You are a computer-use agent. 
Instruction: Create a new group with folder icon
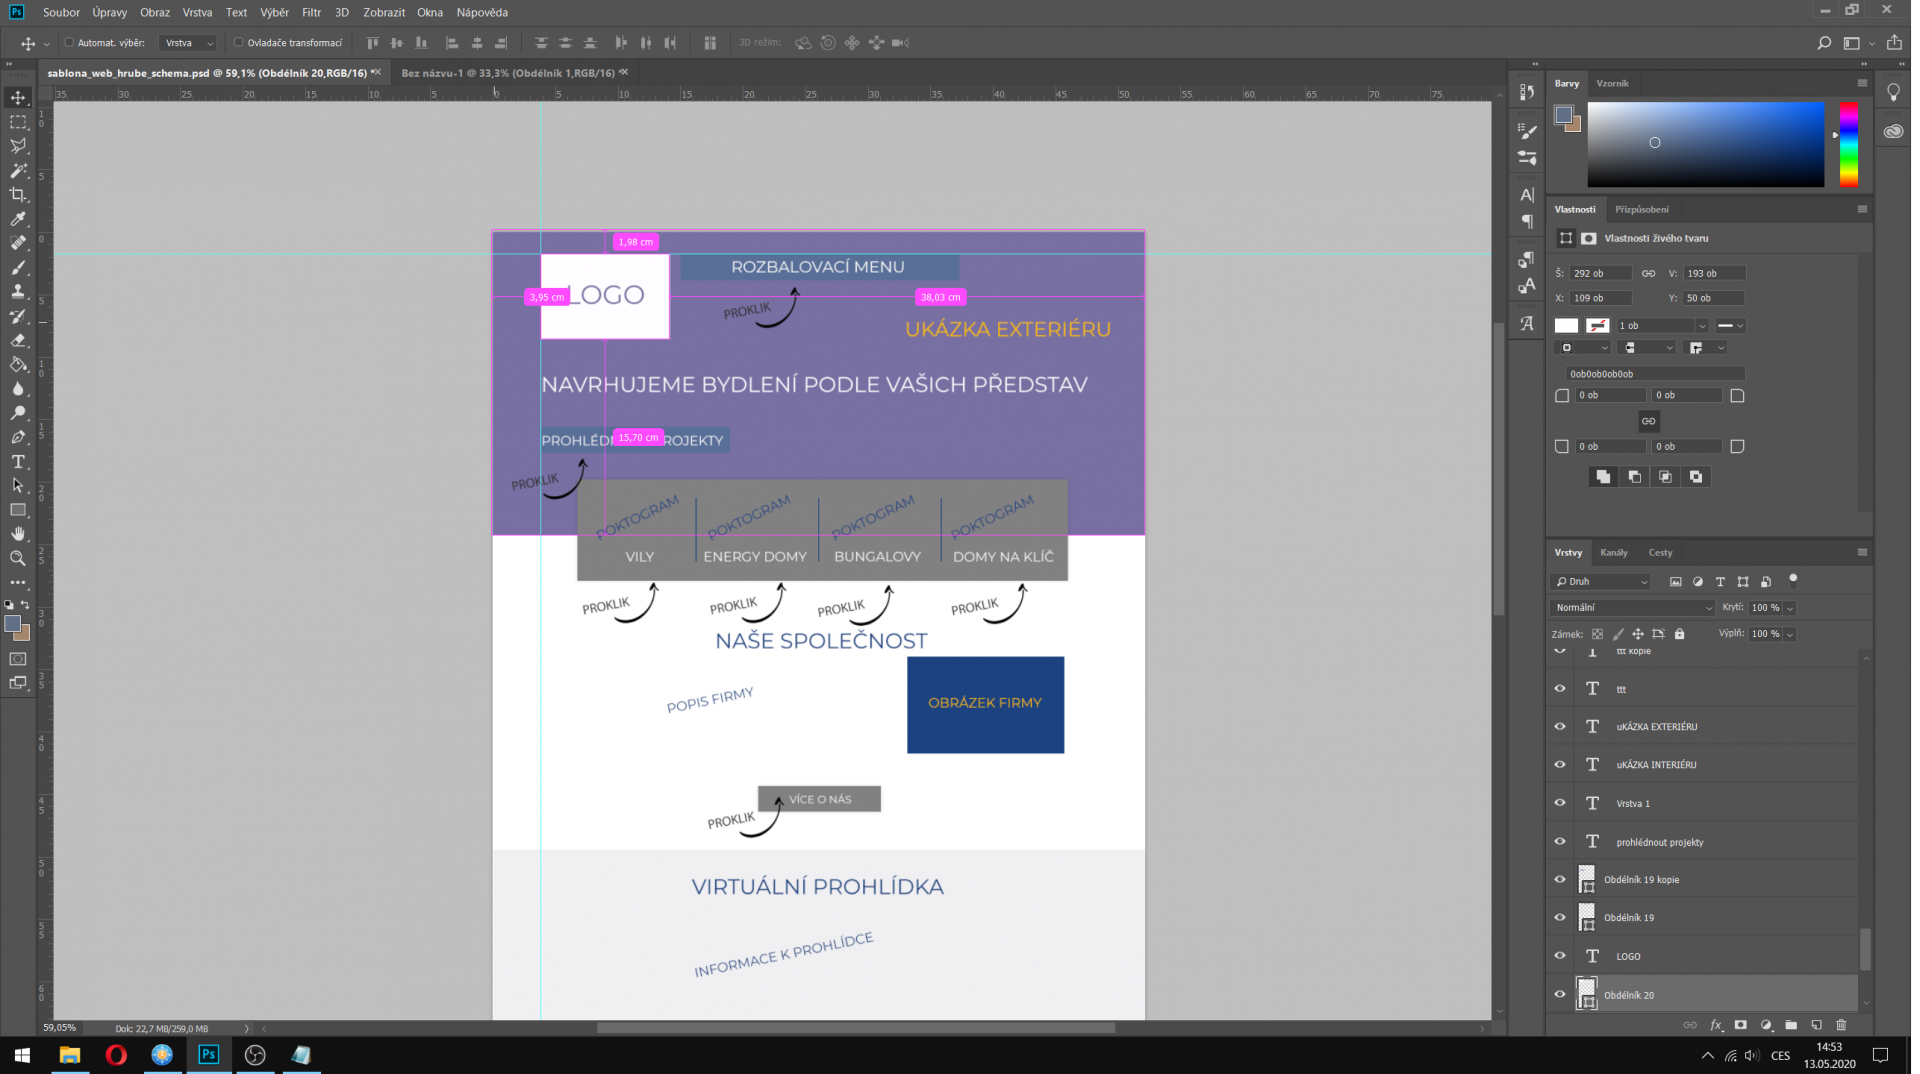click(1791, 1025)
